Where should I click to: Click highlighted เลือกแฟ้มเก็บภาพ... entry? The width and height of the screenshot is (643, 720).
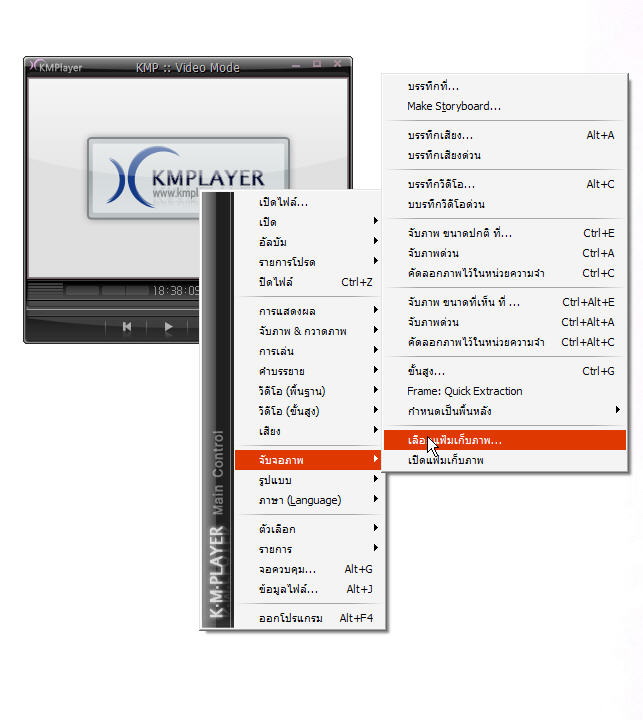[504, 440]
